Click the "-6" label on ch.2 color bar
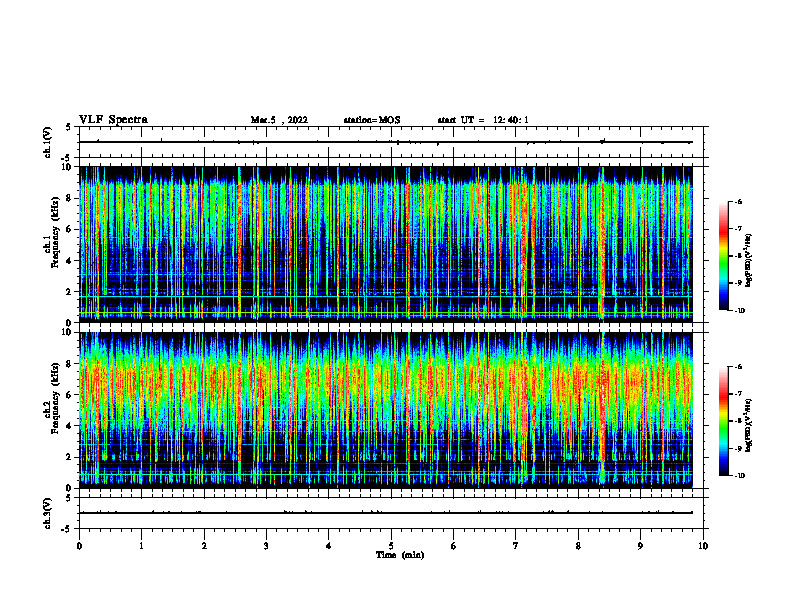The width and height of the screenshot is (792, 612). coord(737,367)
